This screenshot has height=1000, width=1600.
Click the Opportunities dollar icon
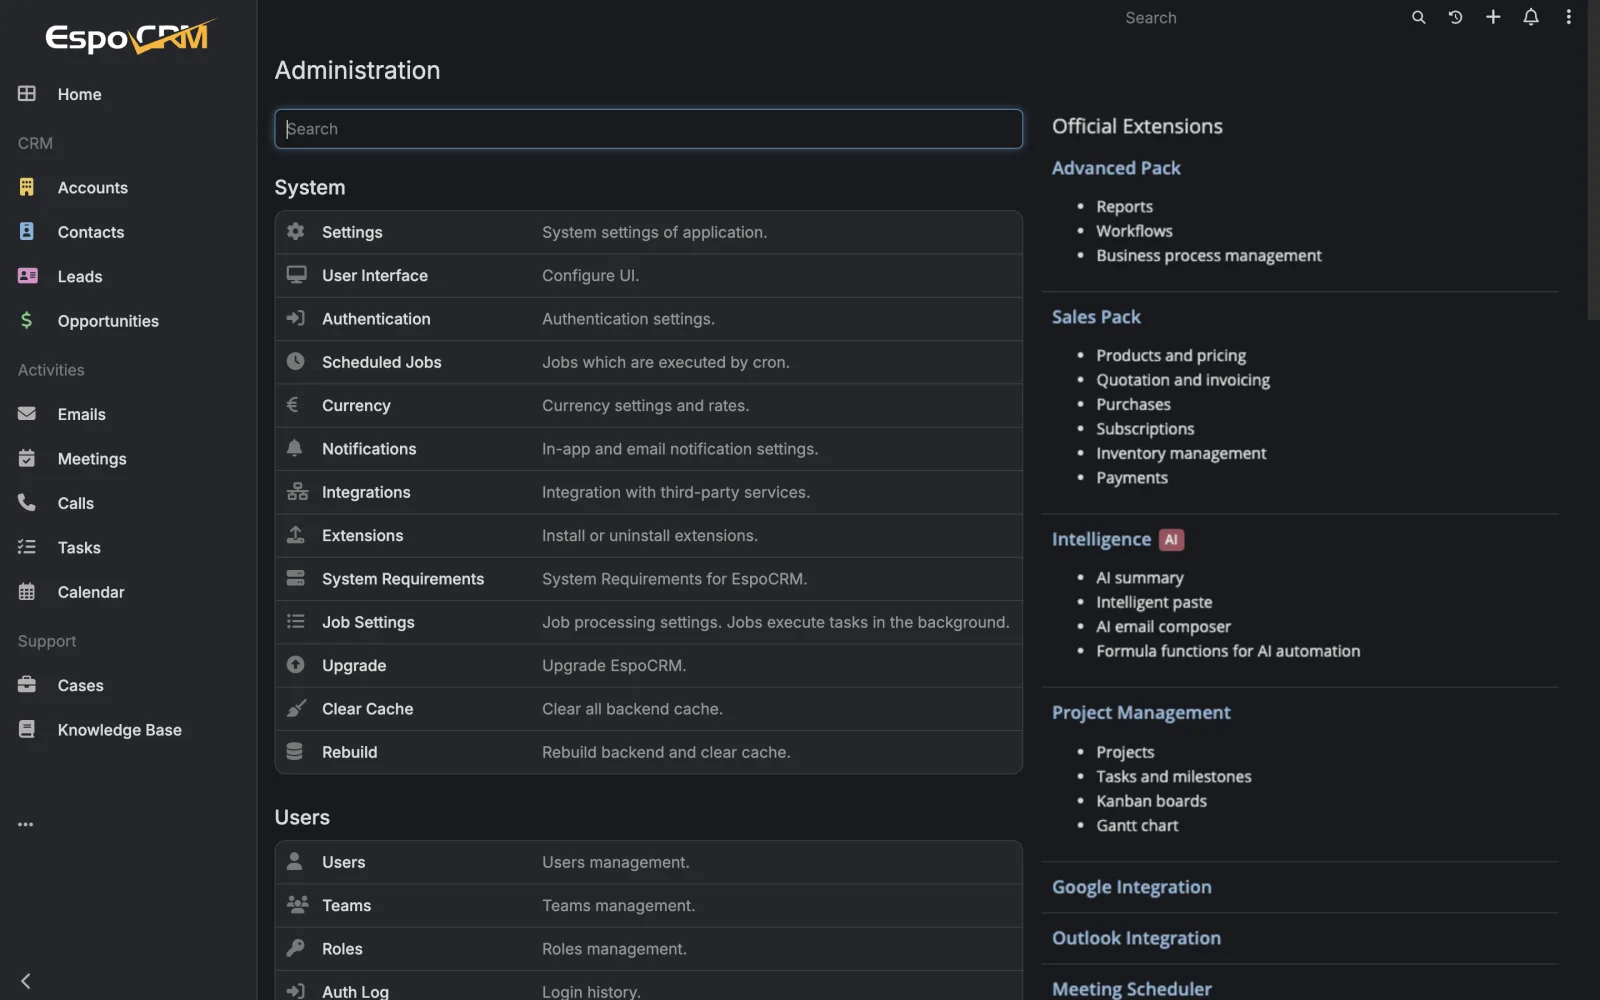[27, 320]
